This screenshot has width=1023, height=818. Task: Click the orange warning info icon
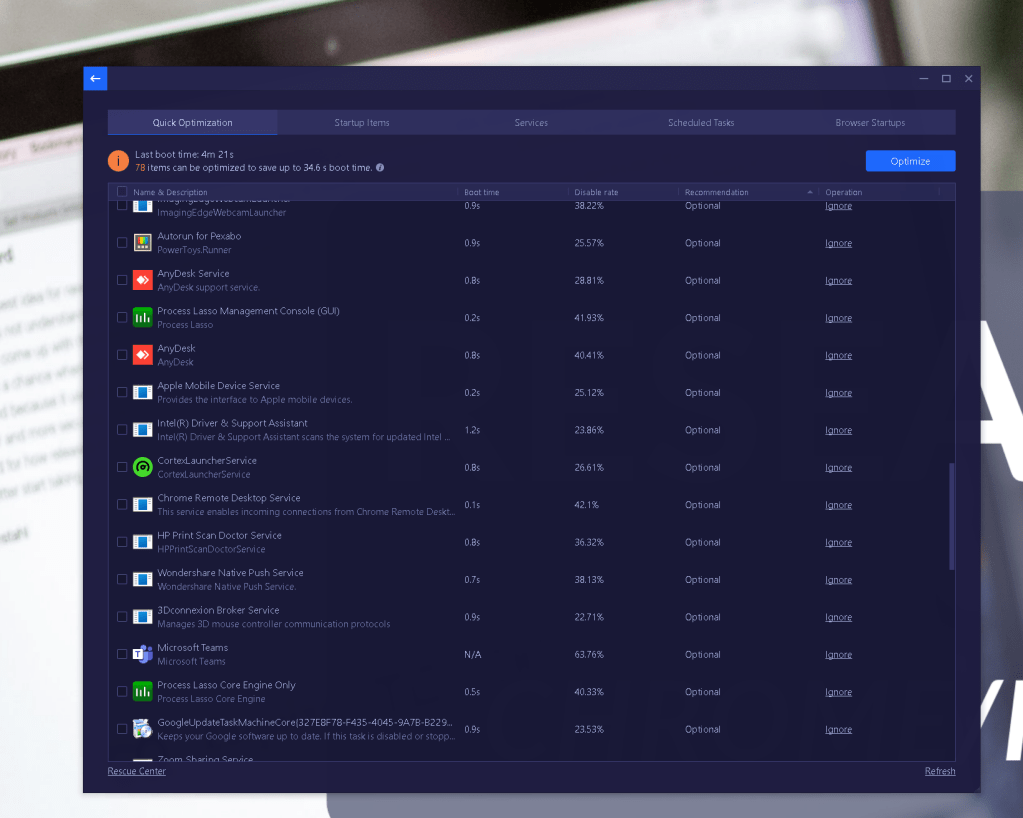pyautogui.click(x=118, y=160)
